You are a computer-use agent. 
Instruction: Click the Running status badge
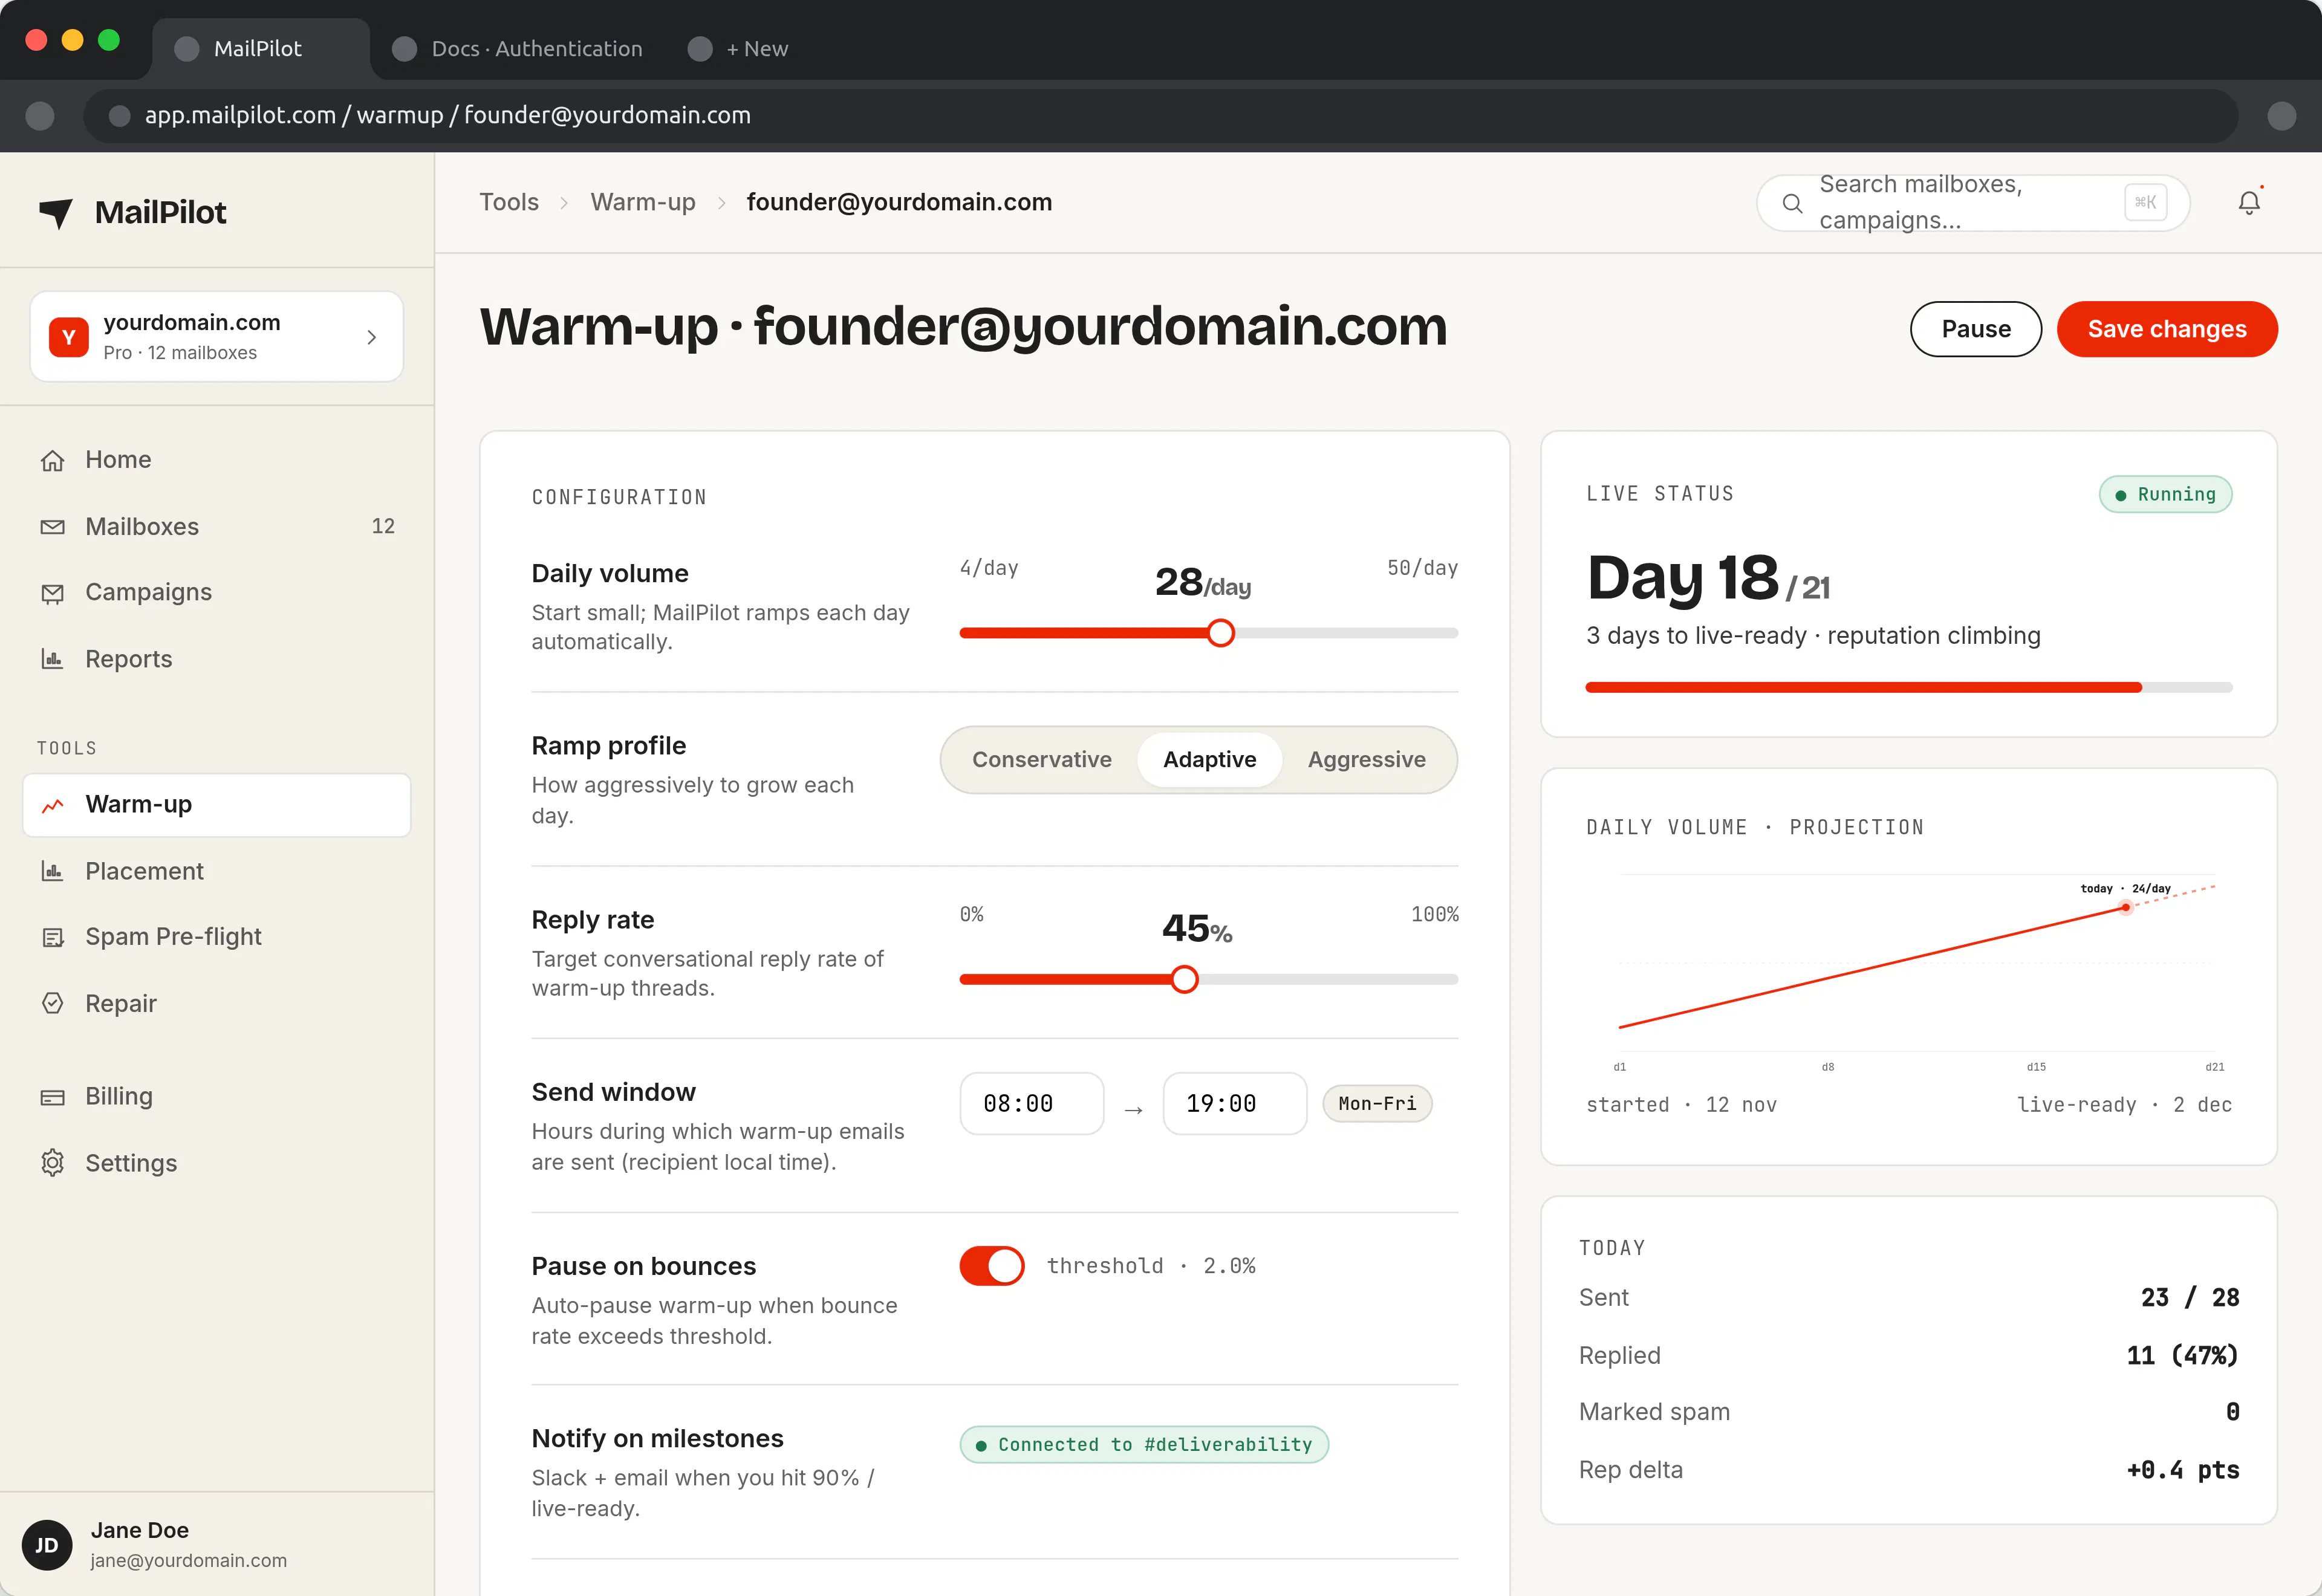pyautogui.click(x=2165, y=494)
